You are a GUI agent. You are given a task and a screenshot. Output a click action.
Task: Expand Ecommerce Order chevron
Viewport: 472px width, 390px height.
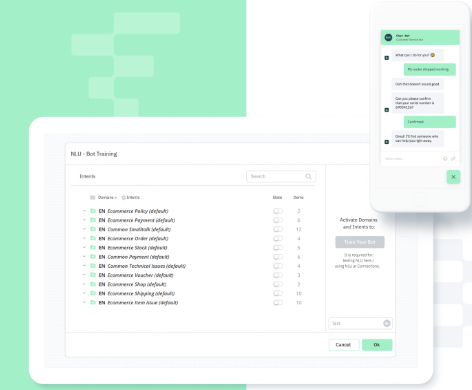pyautogui.click(x=84, y=238)
